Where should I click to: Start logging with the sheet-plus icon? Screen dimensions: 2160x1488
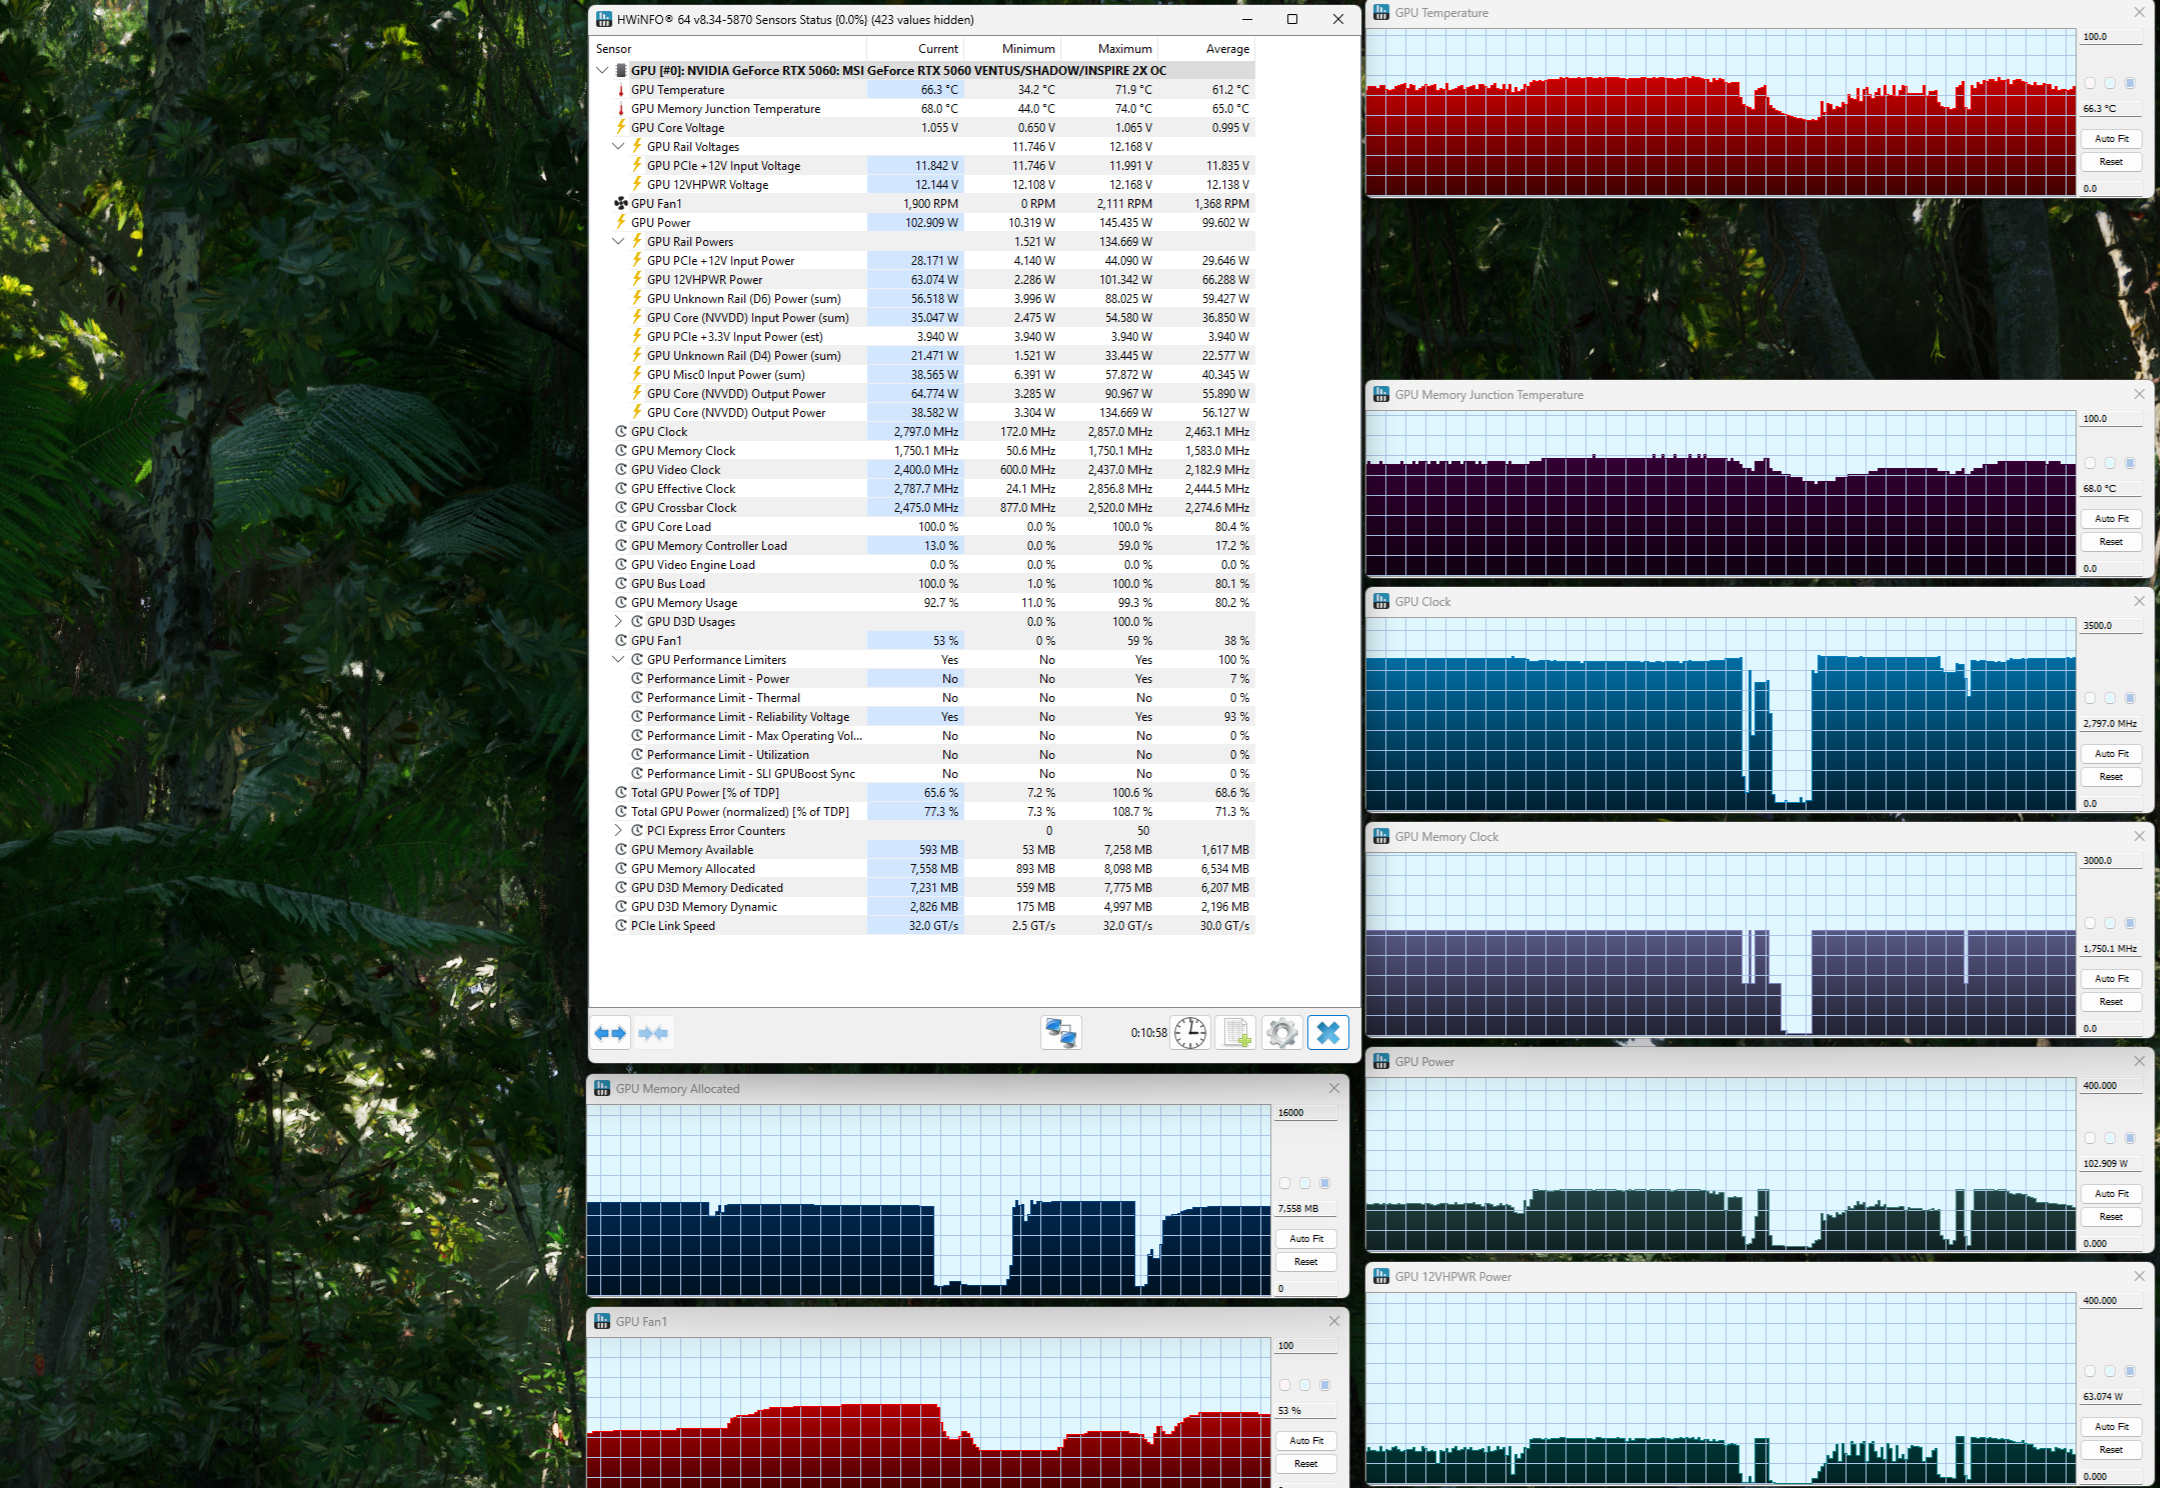pos(1236,1033)
